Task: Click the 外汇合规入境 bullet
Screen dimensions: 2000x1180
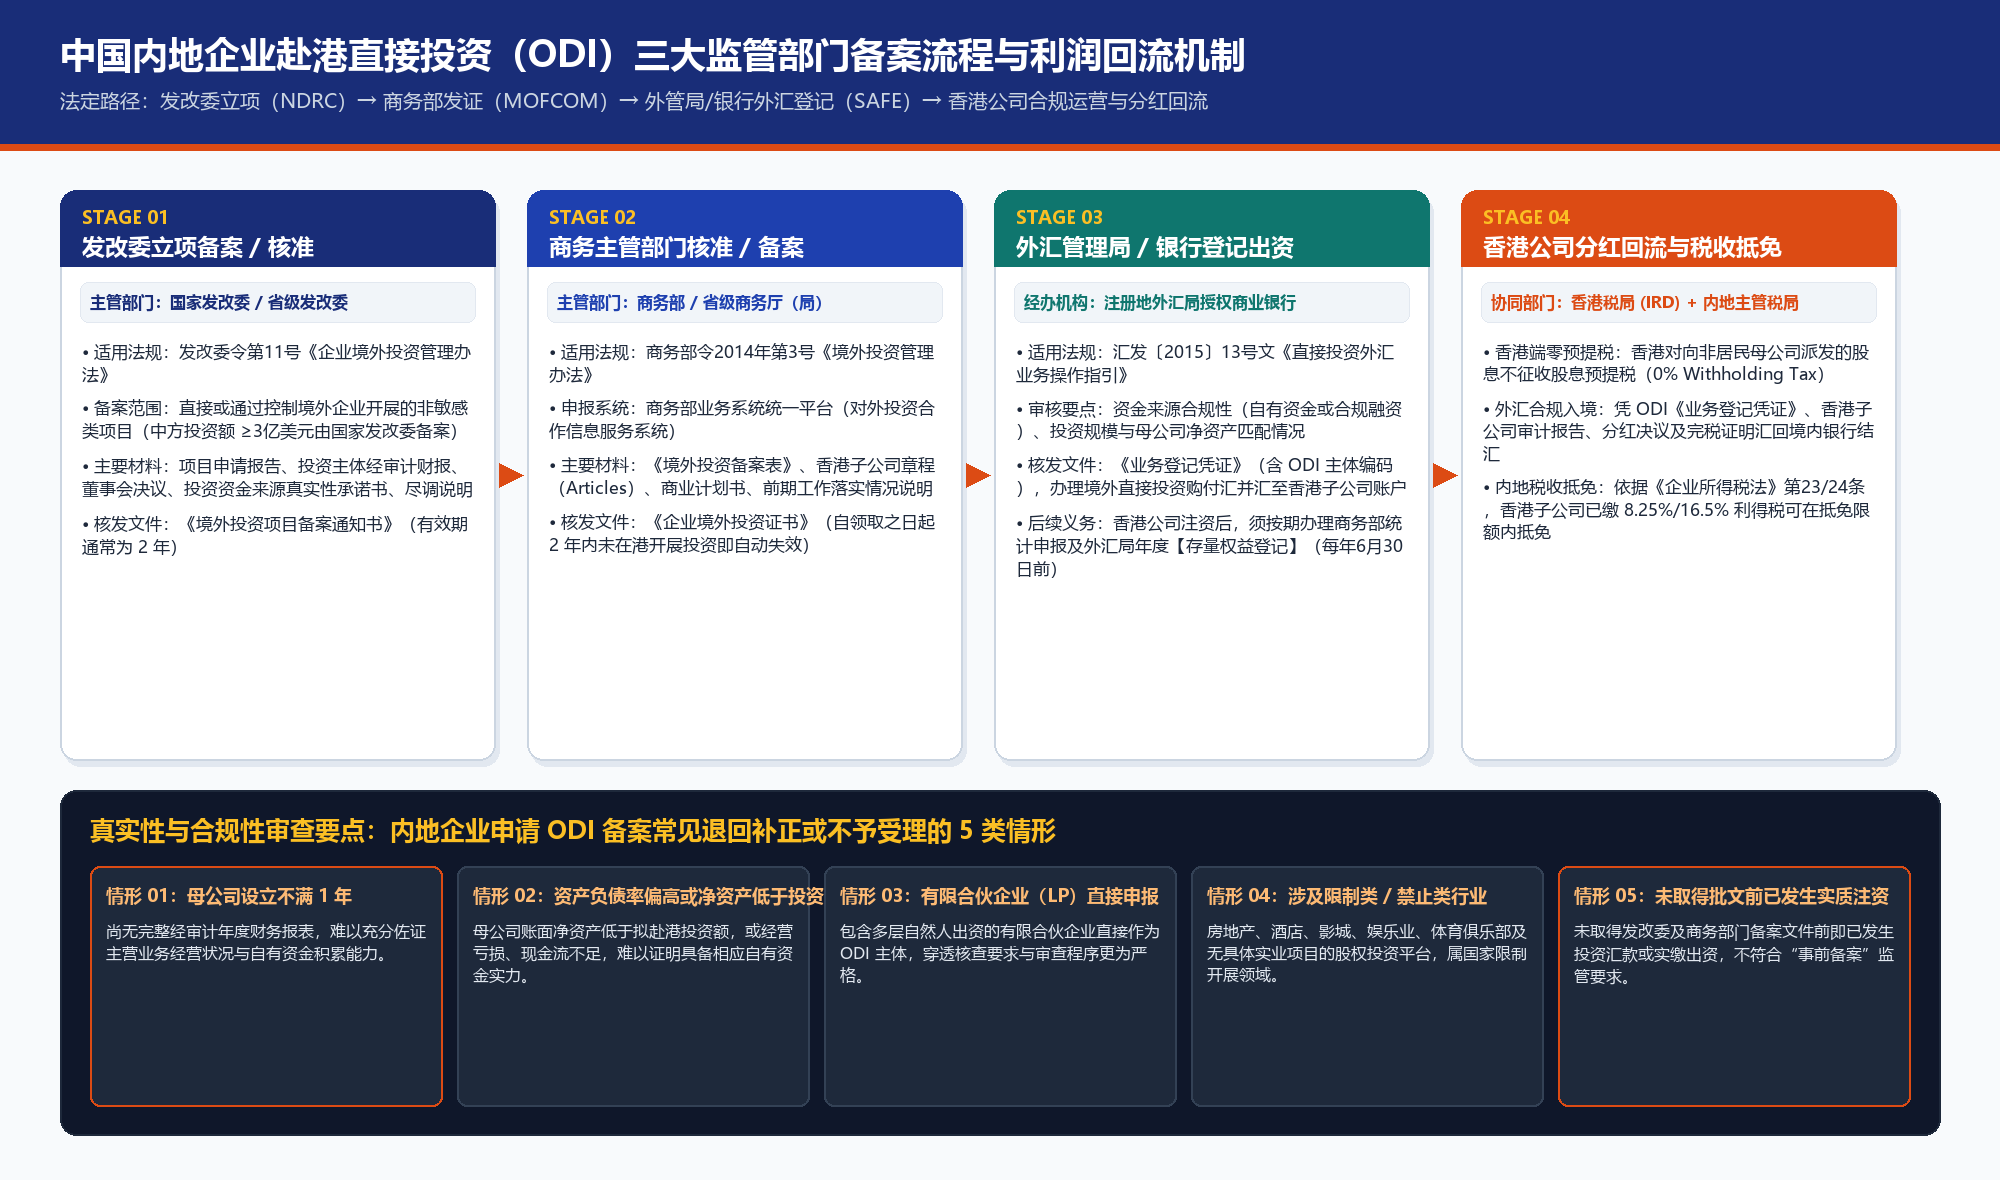Action: tap(1679, 431)
